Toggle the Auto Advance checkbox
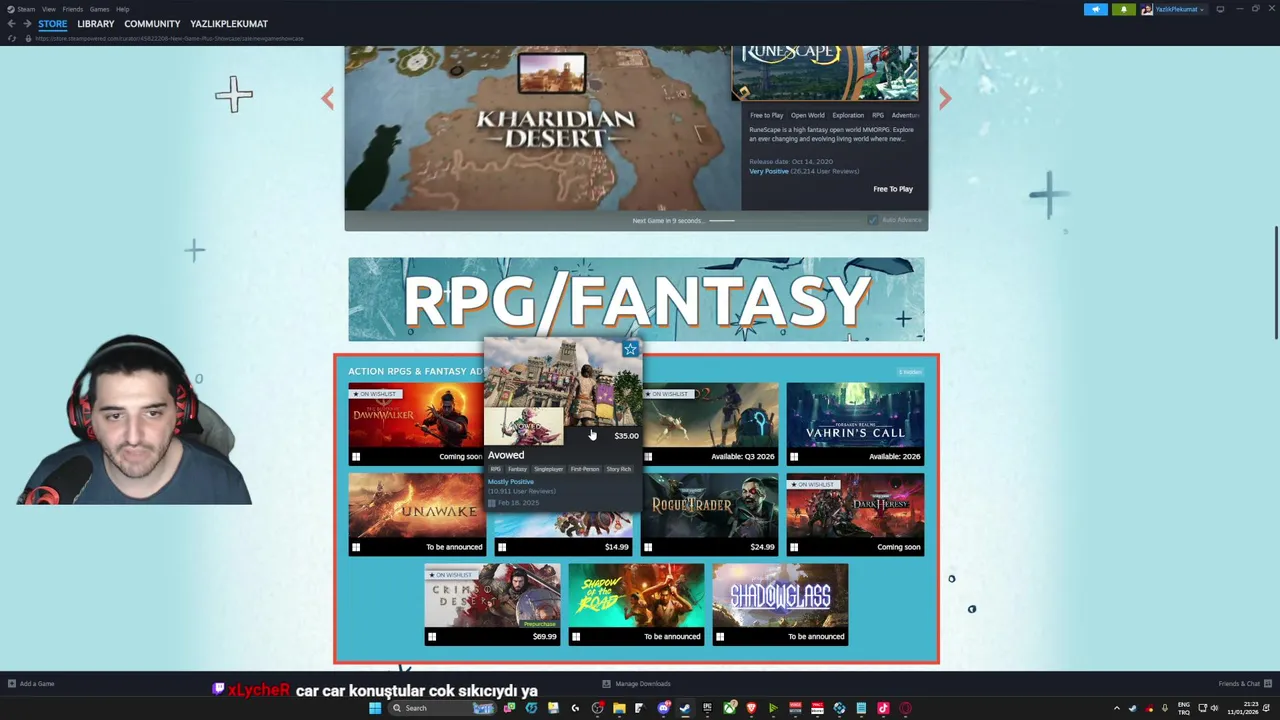Screen dimensions: 1280x720 (873, 220)
